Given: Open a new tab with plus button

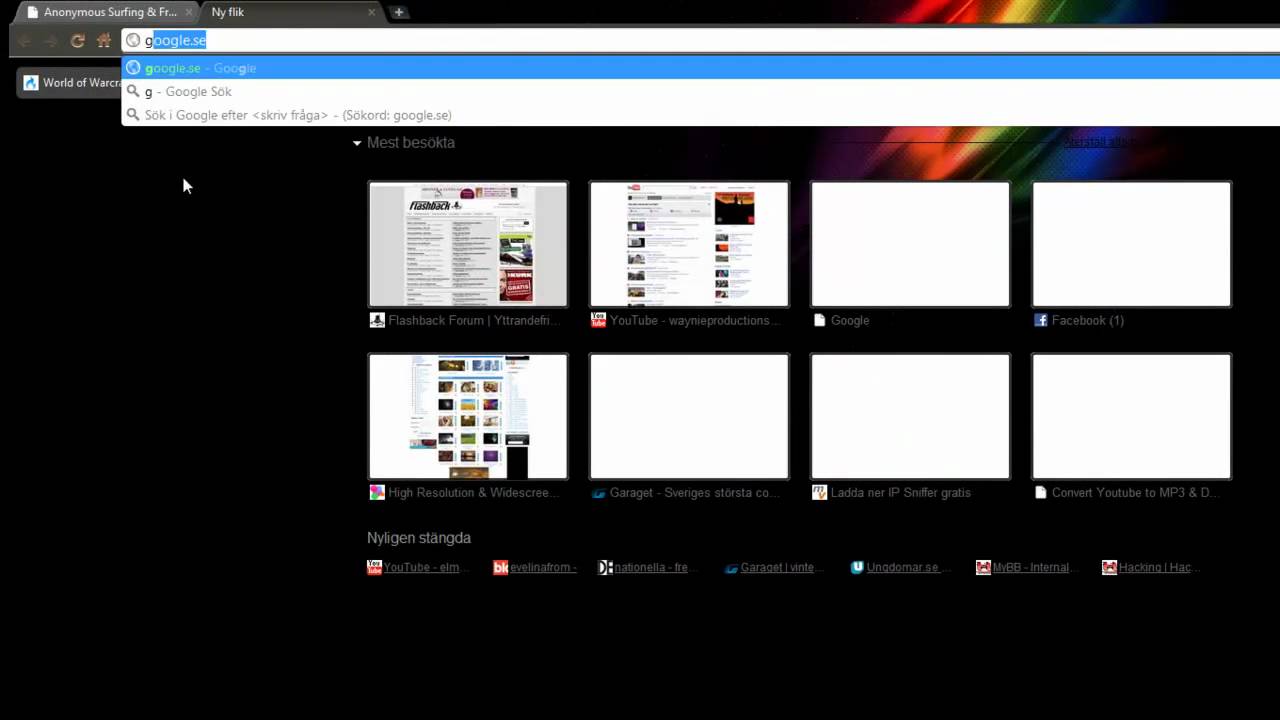Looking at the screenshot, I should coord(398,12).
